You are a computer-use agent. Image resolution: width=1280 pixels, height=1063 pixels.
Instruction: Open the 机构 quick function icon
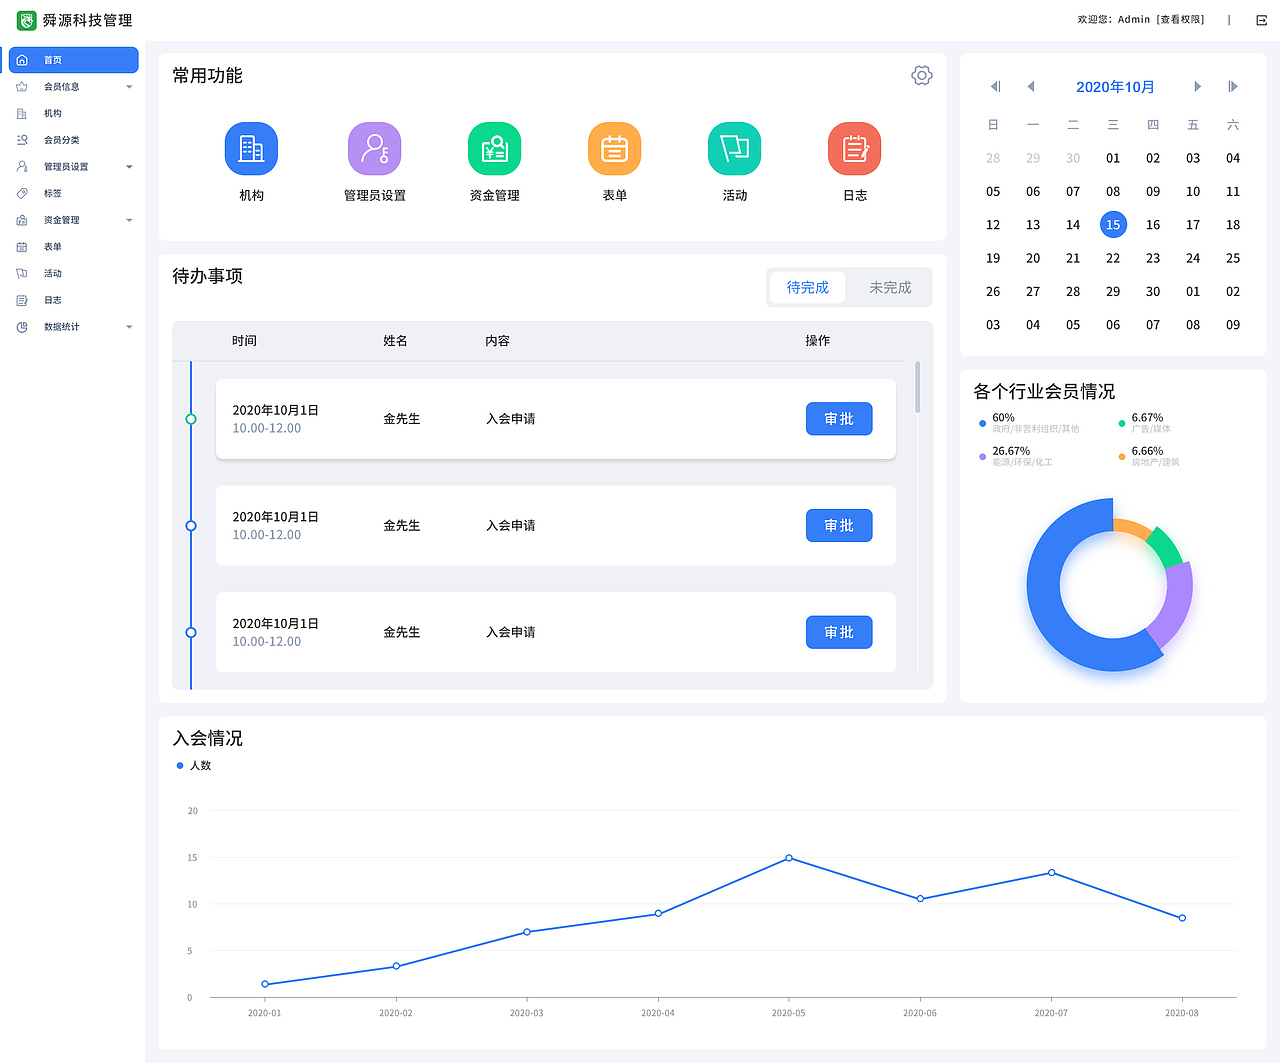pyautogui.click(x=251, y=147)
